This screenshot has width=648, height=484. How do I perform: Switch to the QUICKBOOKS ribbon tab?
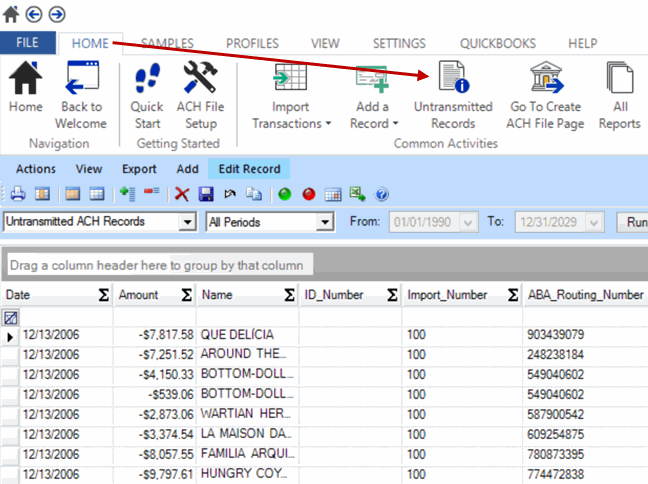click(497, 44)
